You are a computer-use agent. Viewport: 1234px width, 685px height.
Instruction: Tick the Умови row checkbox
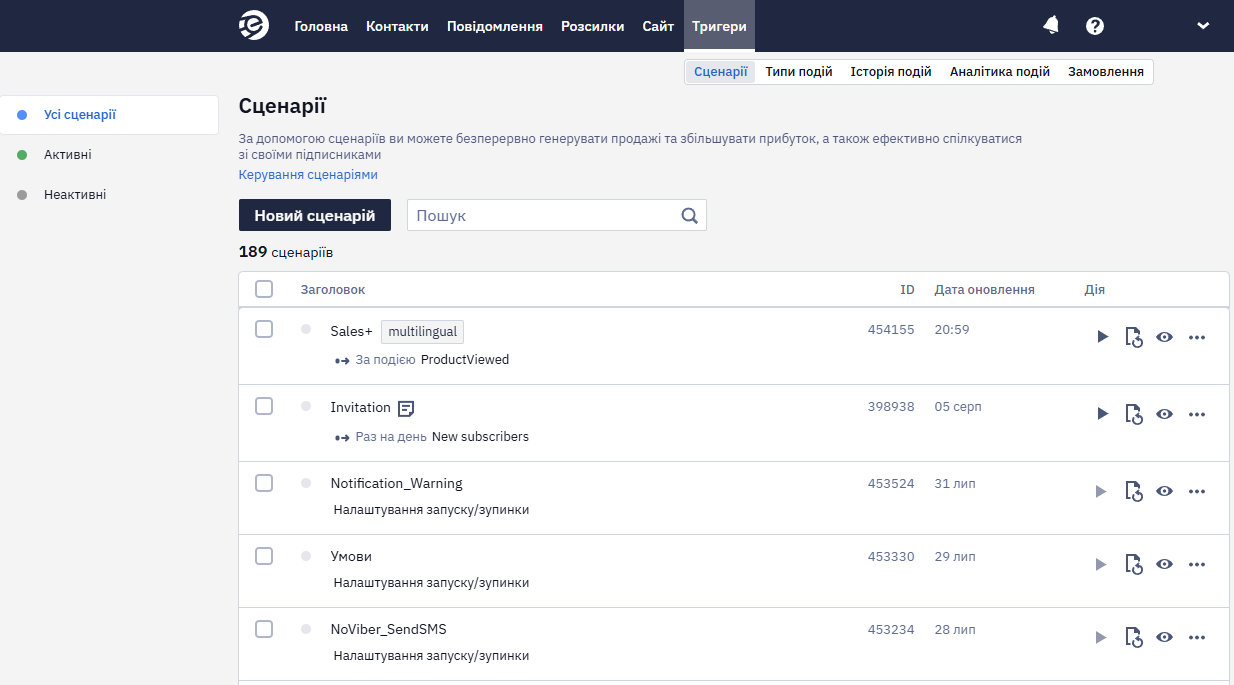tap(264, 556)
